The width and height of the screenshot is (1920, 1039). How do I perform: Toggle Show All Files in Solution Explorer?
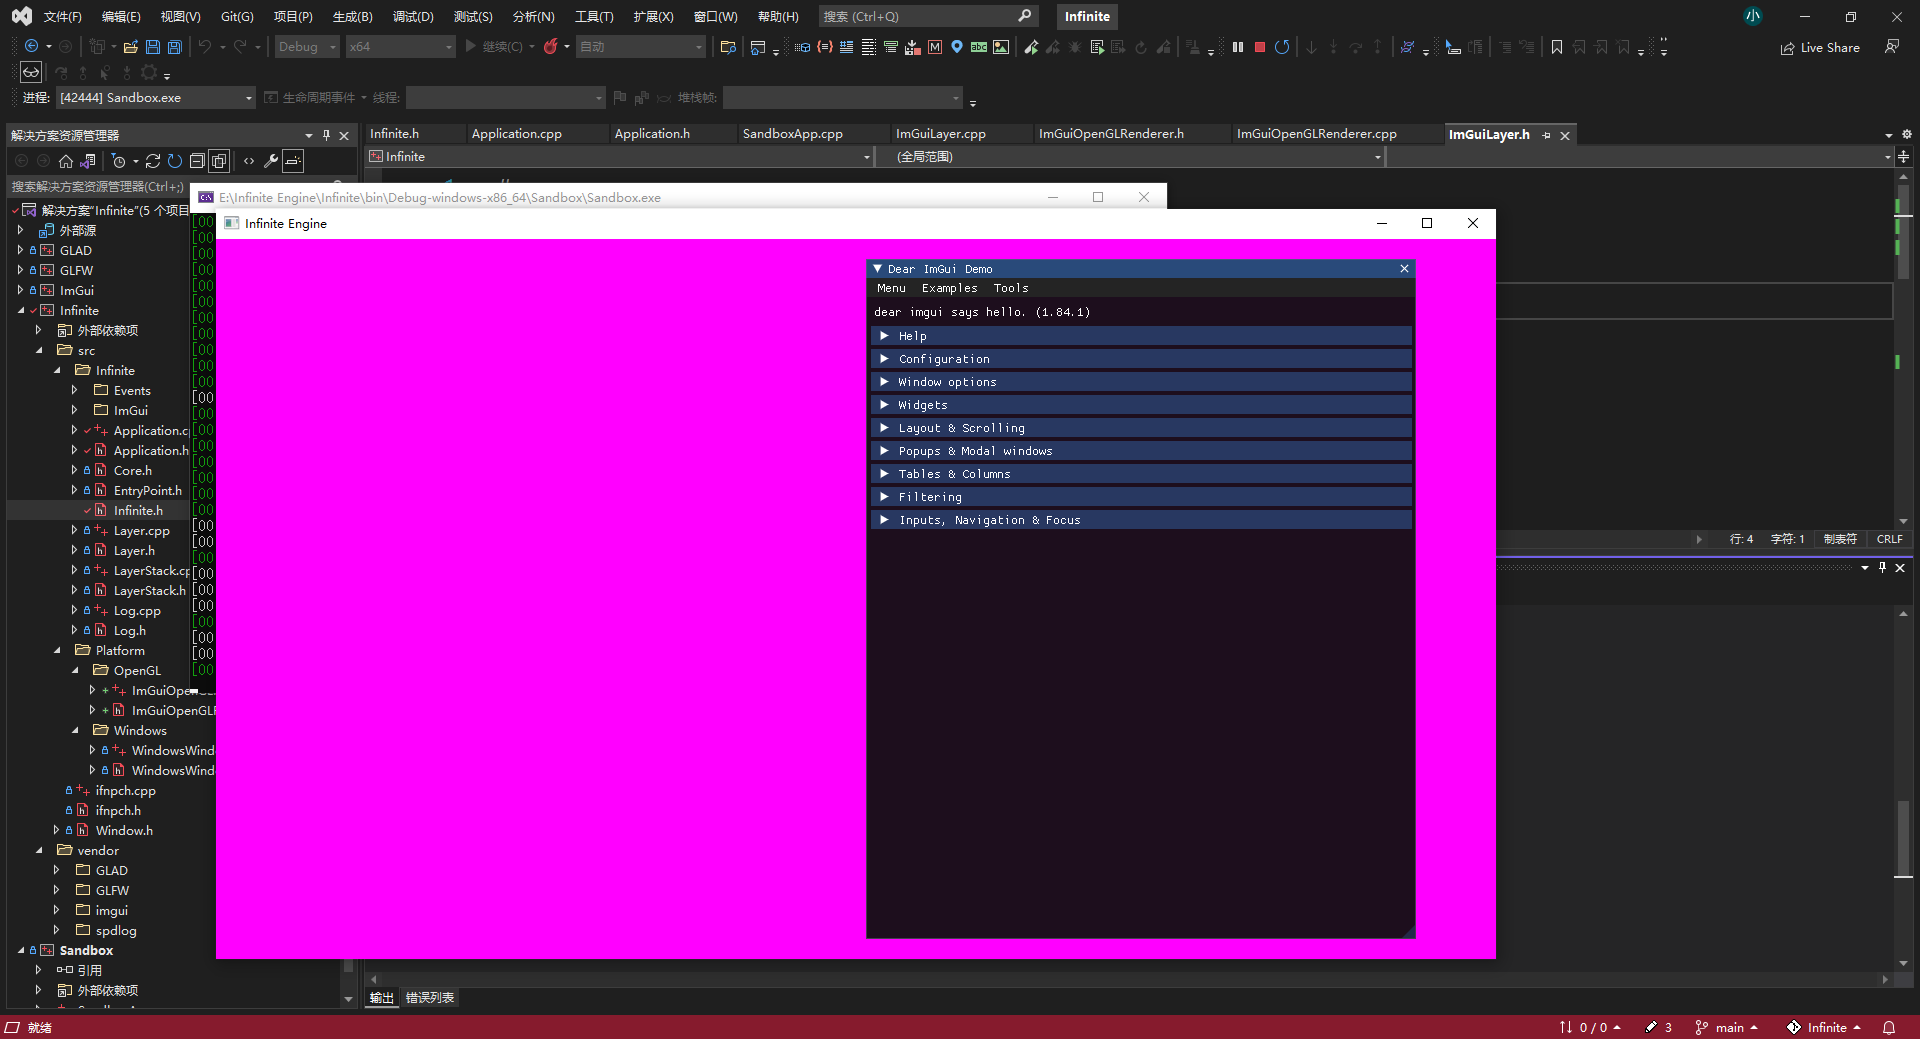tap(219, 161)
